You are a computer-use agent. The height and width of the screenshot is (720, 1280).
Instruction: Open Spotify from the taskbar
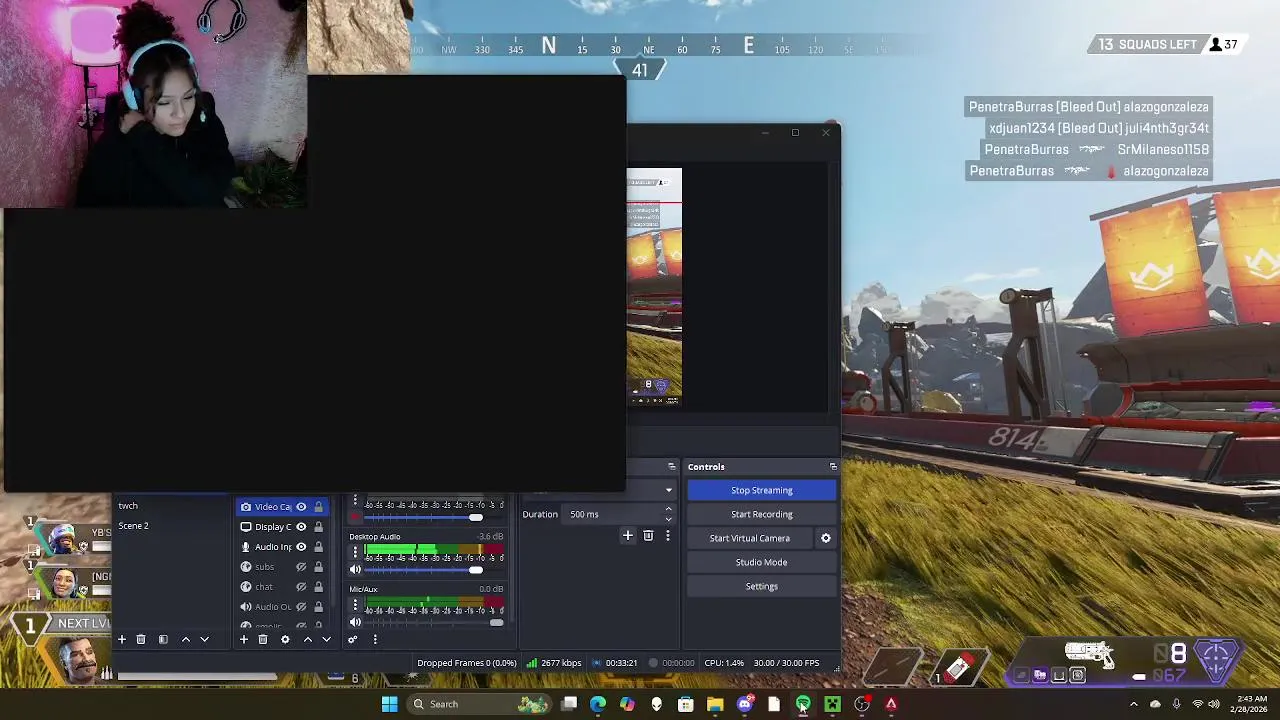pos(803,704)
